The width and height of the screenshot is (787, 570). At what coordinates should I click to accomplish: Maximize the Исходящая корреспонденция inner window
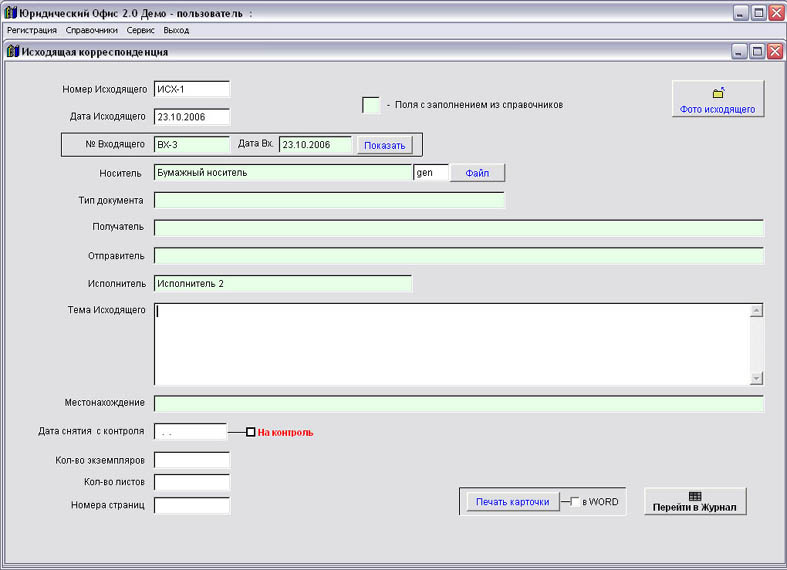click(x=757, y=51)
